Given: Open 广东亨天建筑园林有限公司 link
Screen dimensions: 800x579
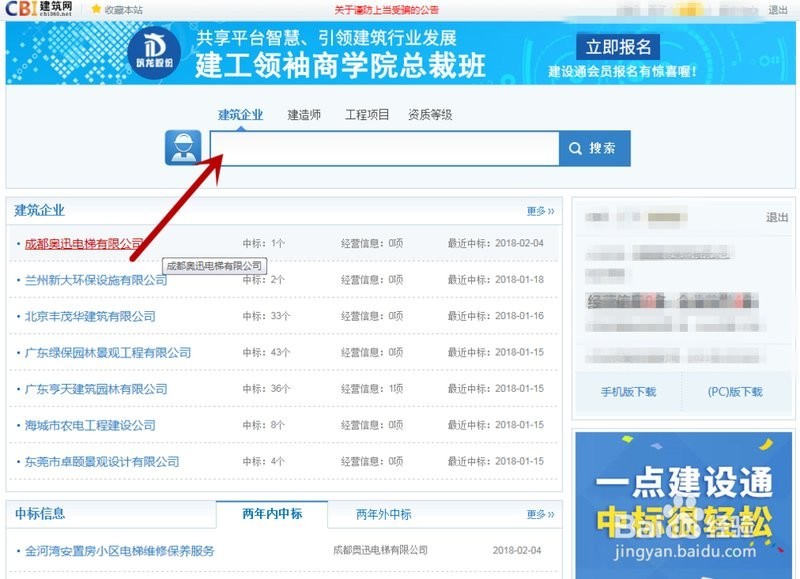Looking at the screenshot, I should click(96, 389).
